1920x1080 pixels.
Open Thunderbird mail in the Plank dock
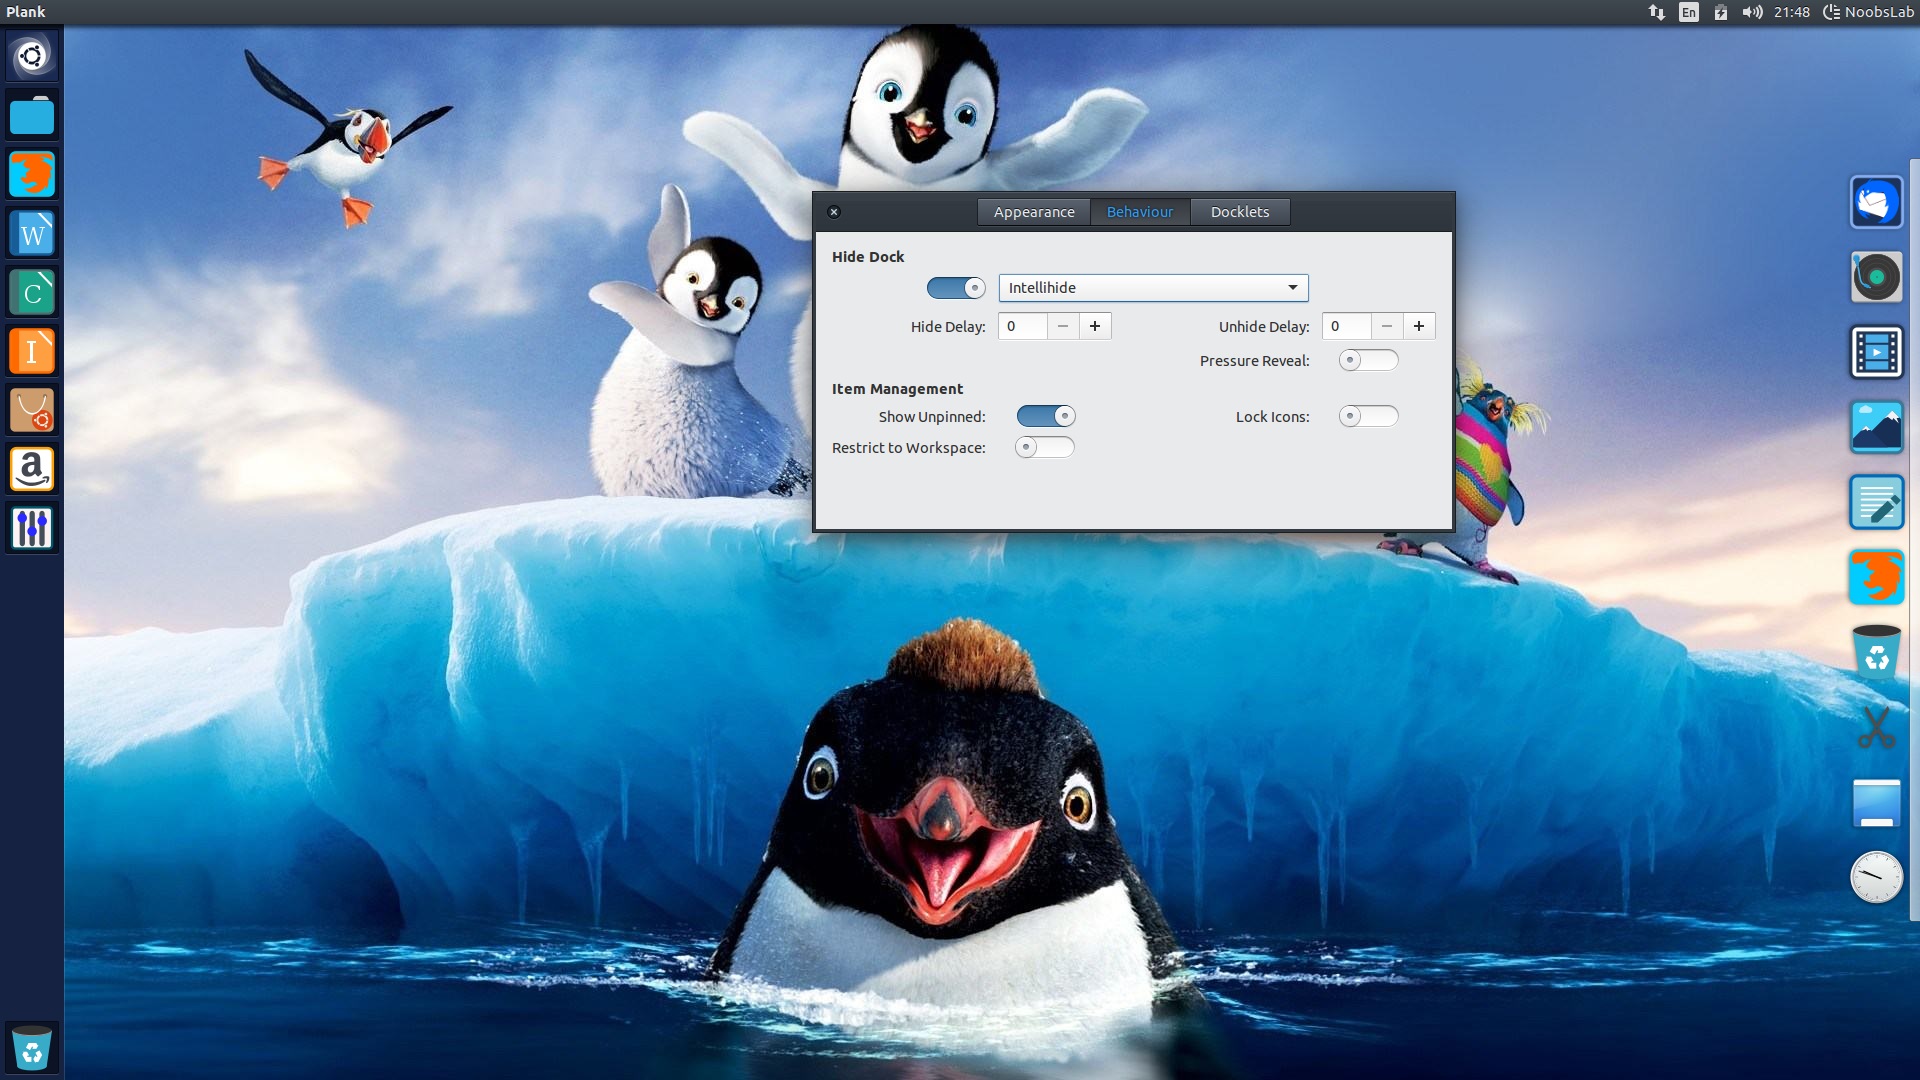pyautogui.click(x=1876, y=202)
